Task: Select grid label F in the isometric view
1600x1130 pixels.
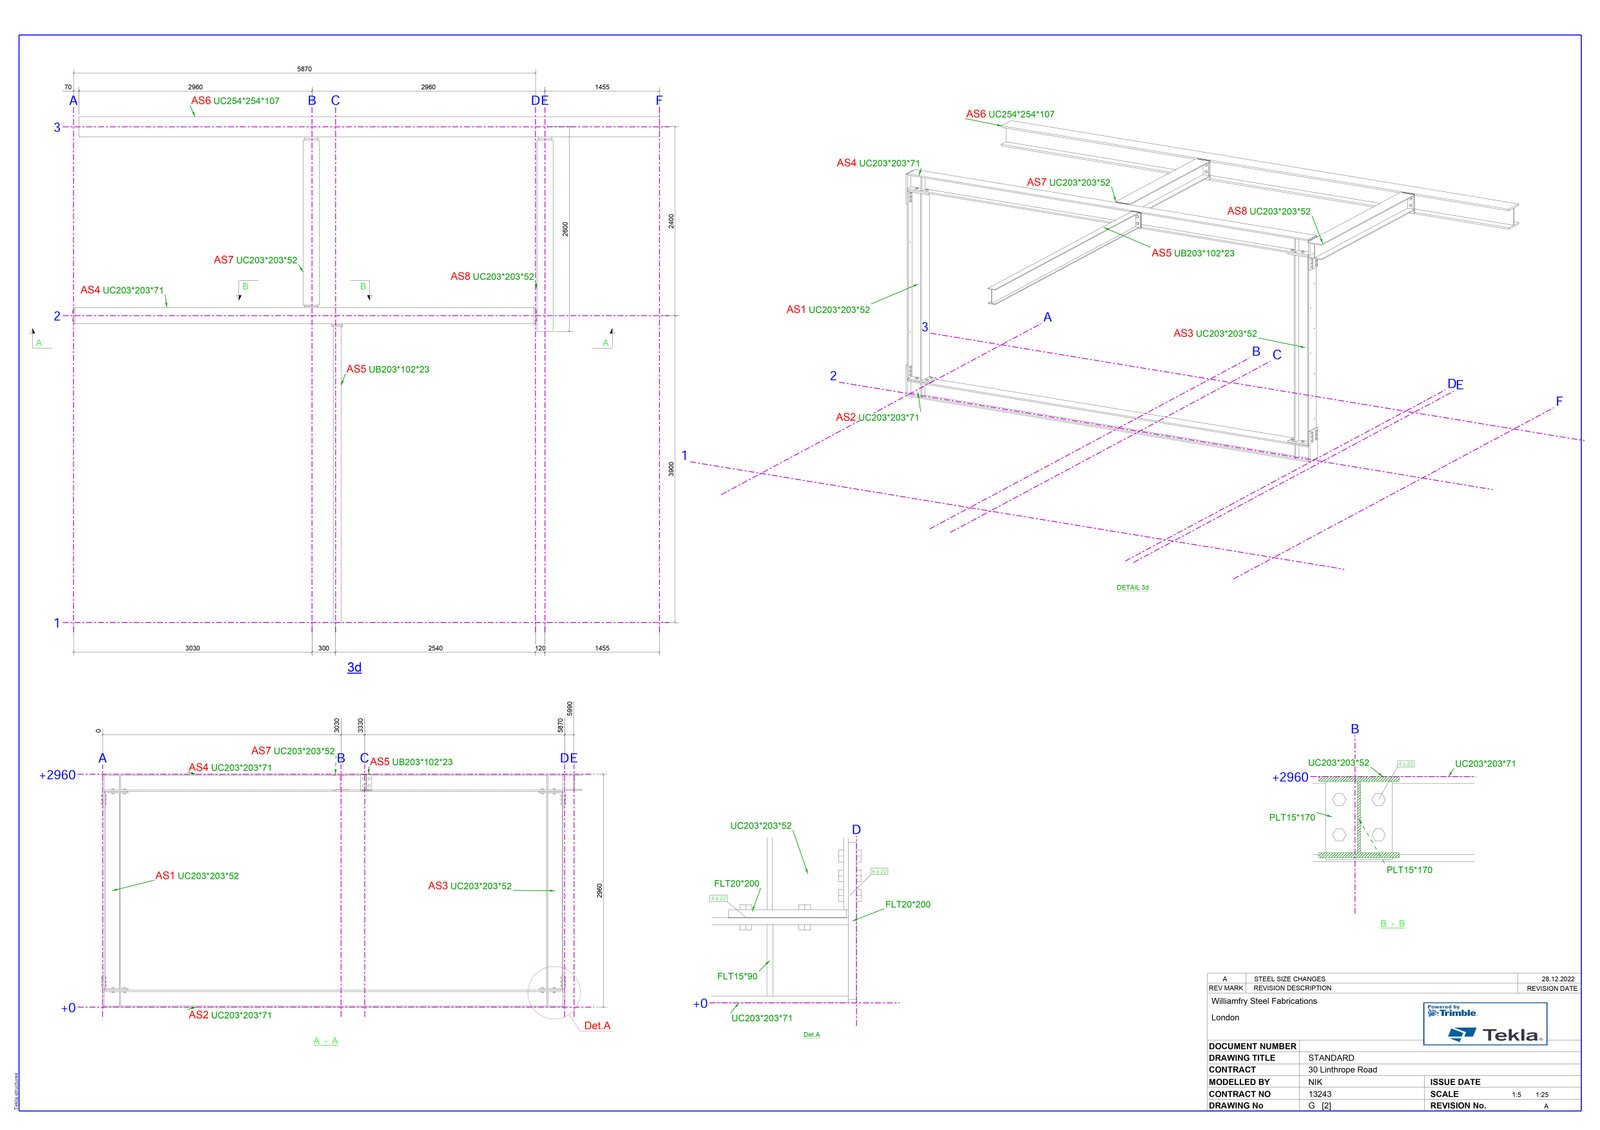Action: coord(1558,402)
